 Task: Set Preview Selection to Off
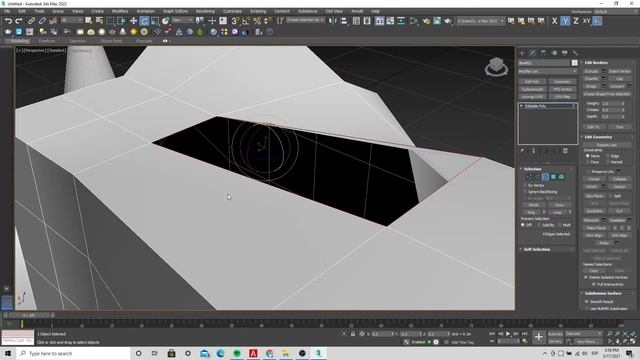(x=523, y=225)
